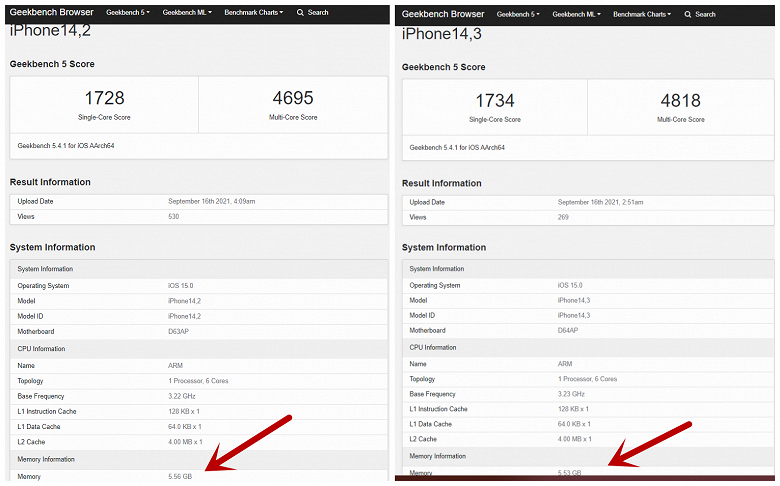780x486 pixels.
Task: Click the left page's Geekbench 5.4.1 for iOS AArch64 text
Action: pyautogui.click(x=66, y=146)
